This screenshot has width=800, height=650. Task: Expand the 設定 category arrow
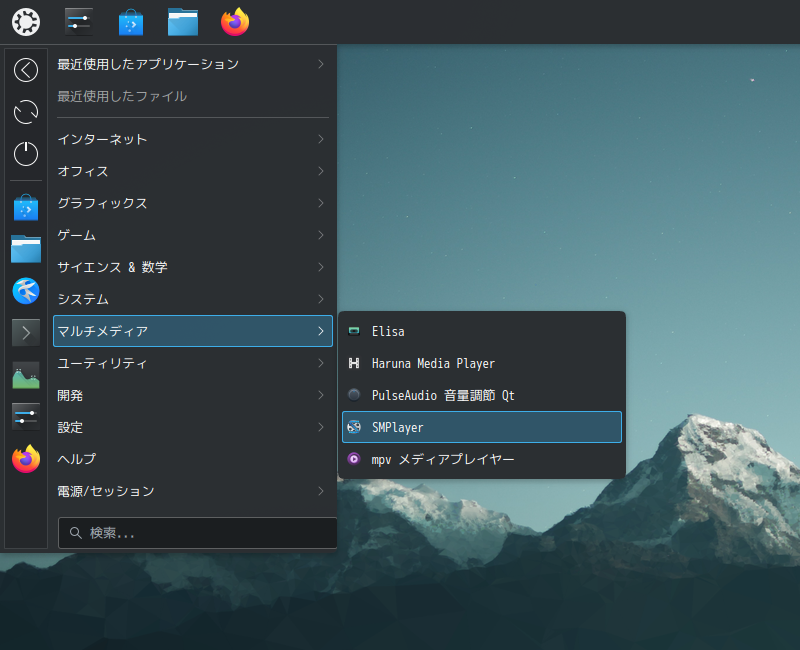tap(320, 427)
